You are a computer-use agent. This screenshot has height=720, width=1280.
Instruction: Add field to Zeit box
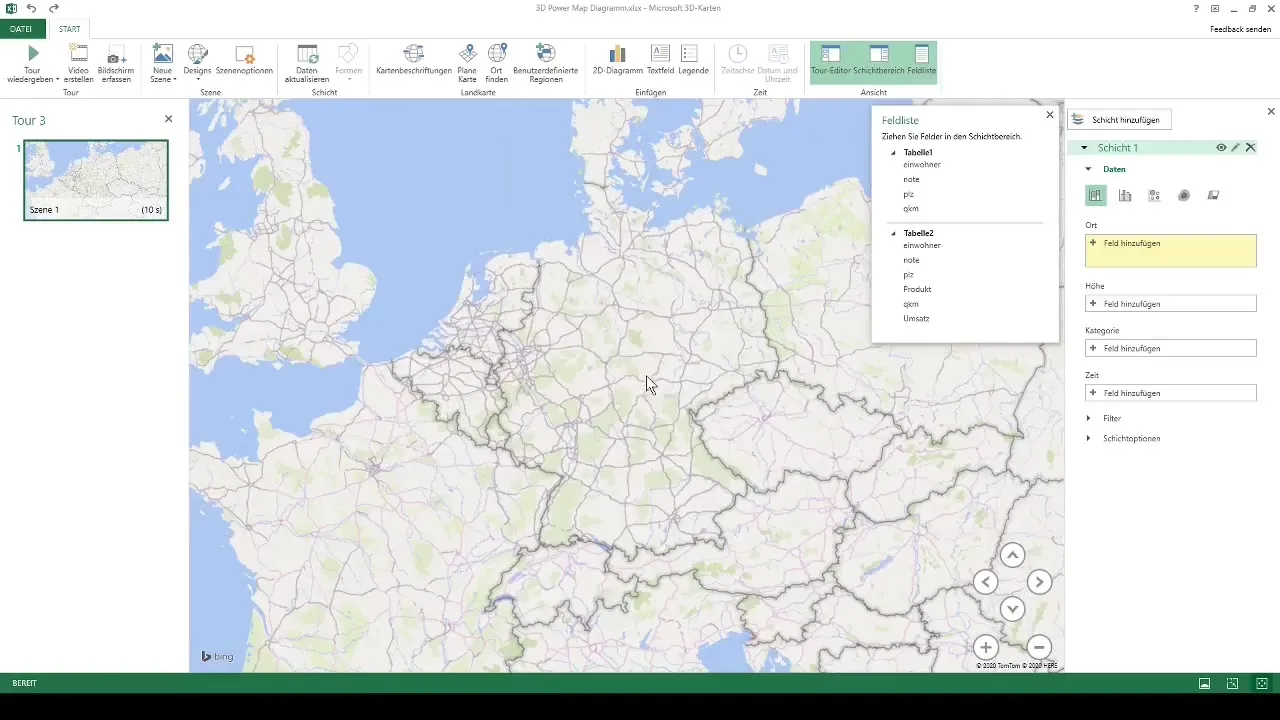(x=1170, y=393)
